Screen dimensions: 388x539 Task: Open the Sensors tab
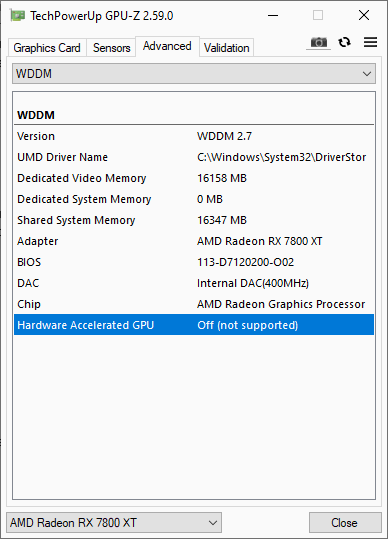[111, 48]
